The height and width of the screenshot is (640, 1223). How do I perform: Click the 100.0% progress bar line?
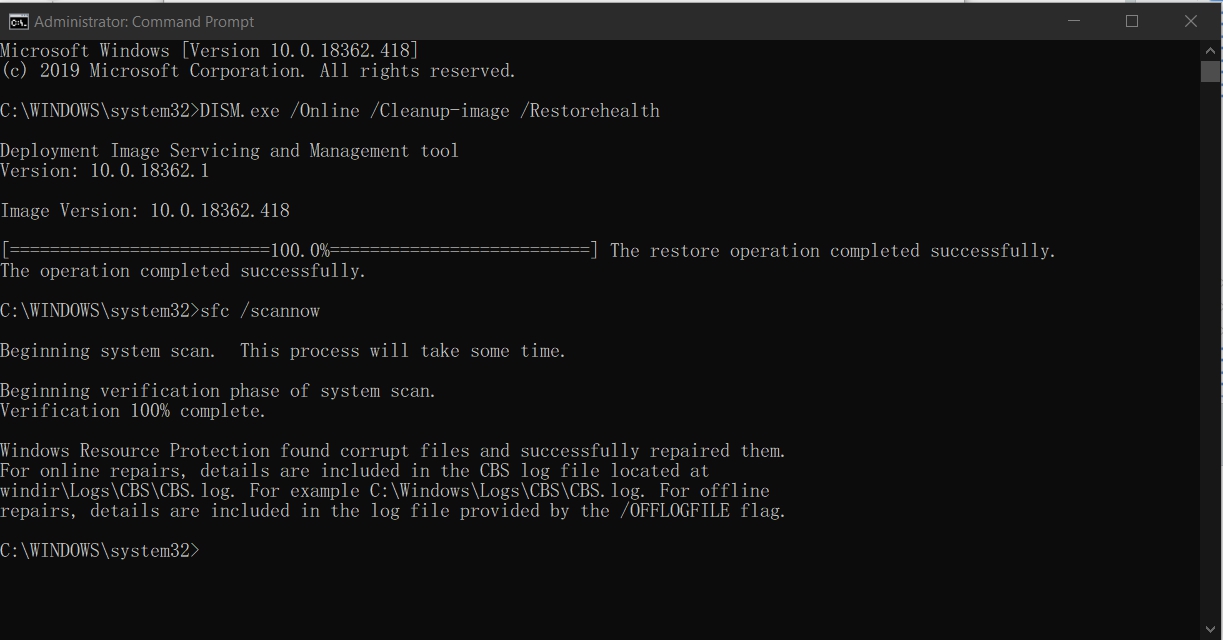click(300, 251)
